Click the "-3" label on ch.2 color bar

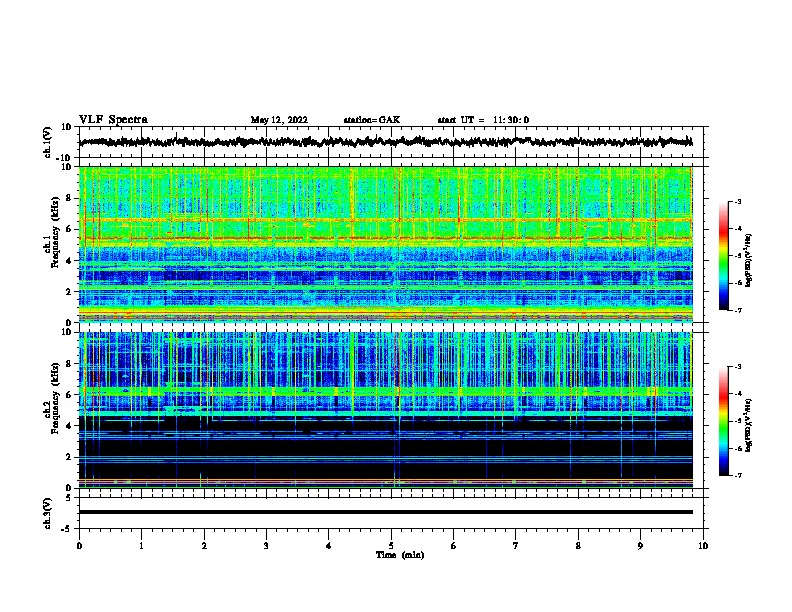[x=737, y=367]
